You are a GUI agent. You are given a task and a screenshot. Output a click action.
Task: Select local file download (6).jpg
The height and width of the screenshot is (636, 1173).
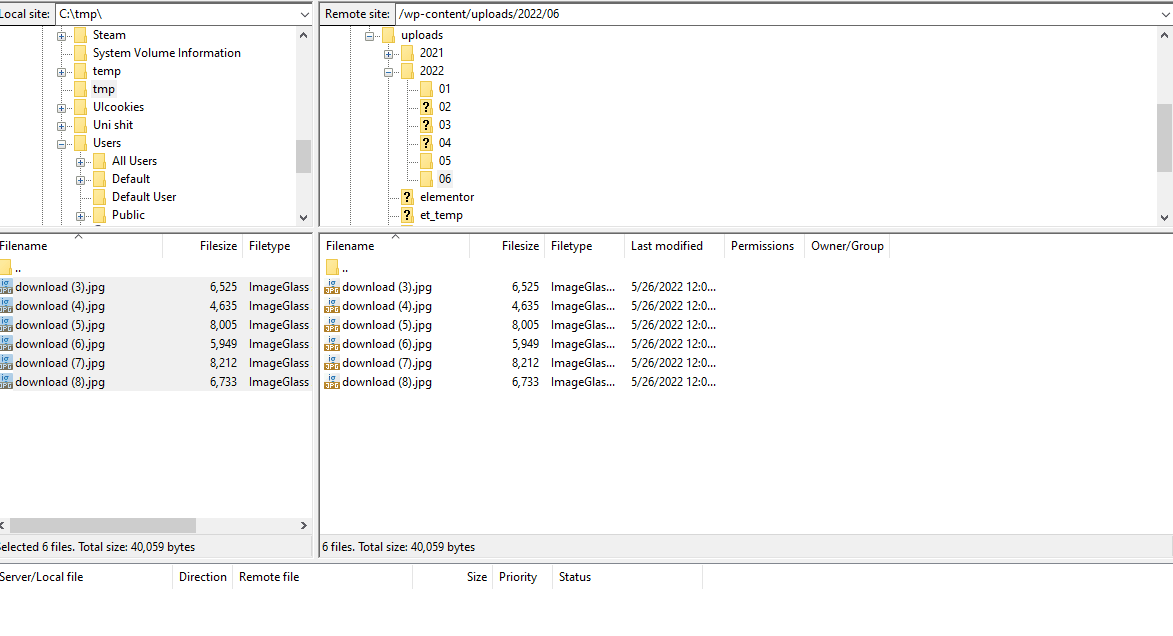pyautogui.click(x=60, y=344)
